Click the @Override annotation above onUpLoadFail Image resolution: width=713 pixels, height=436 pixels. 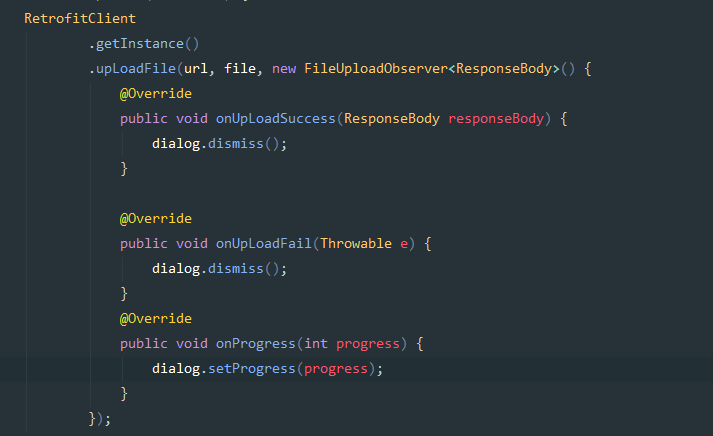156,219
